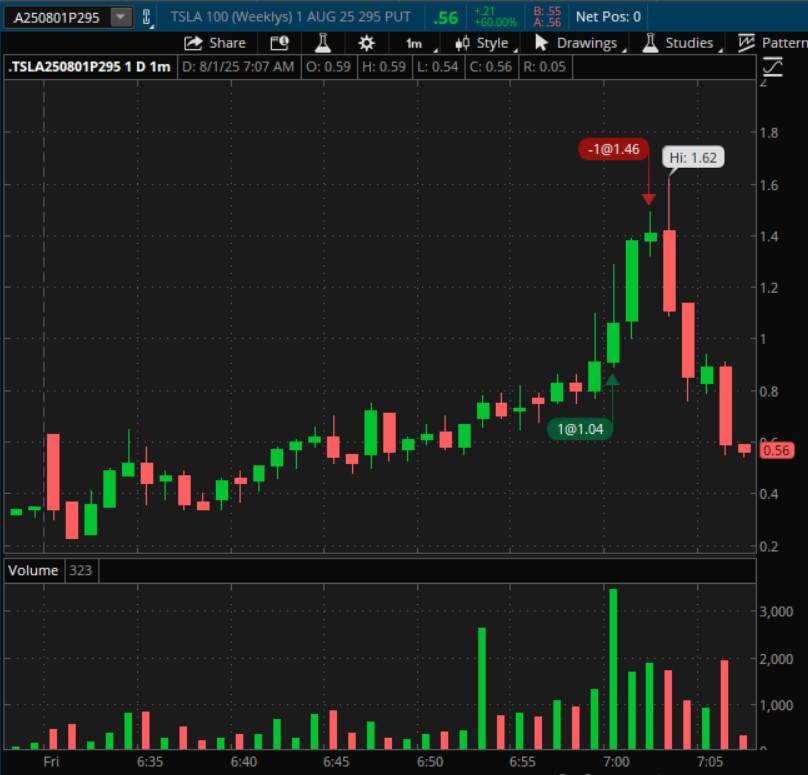Open the Patterns menu

coord(772,43)
